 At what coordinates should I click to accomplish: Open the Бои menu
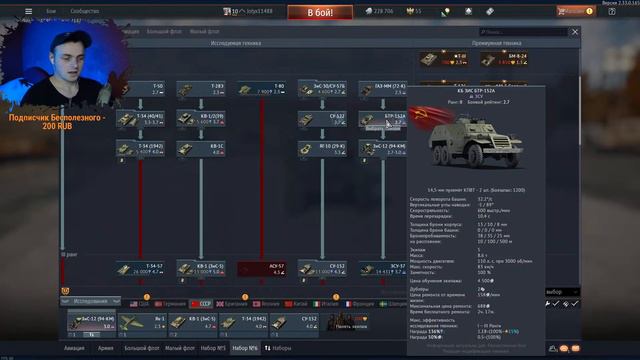(51, 11)
